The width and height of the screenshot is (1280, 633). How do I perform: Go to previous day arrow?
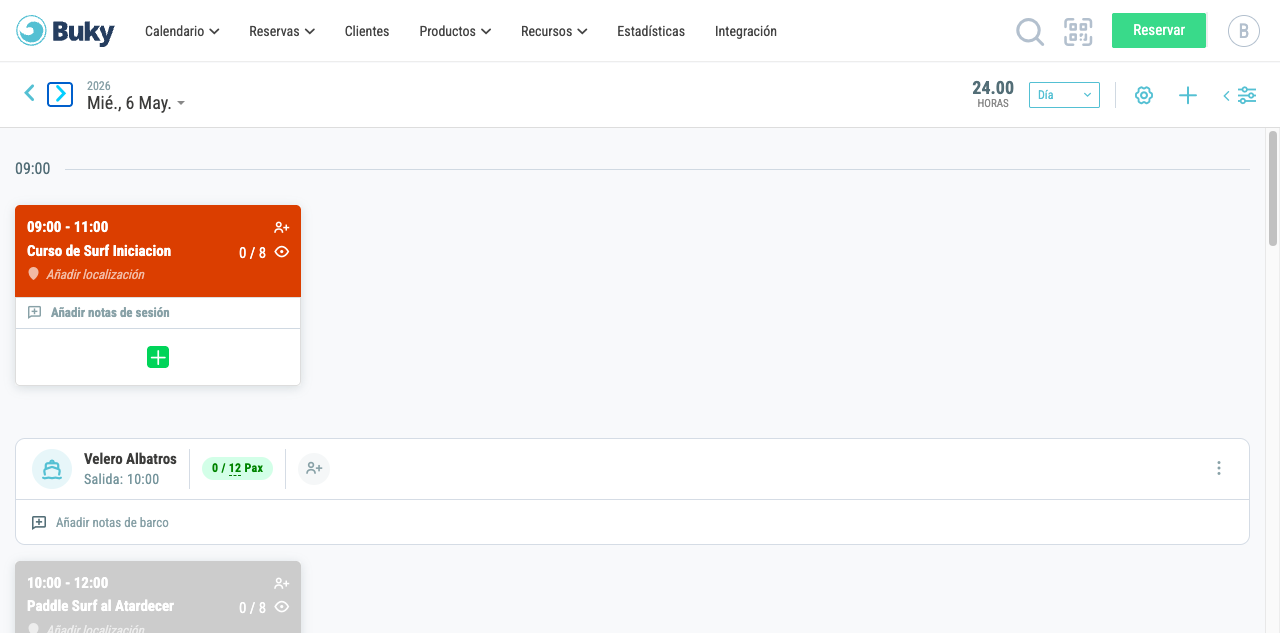pos(29,94)
